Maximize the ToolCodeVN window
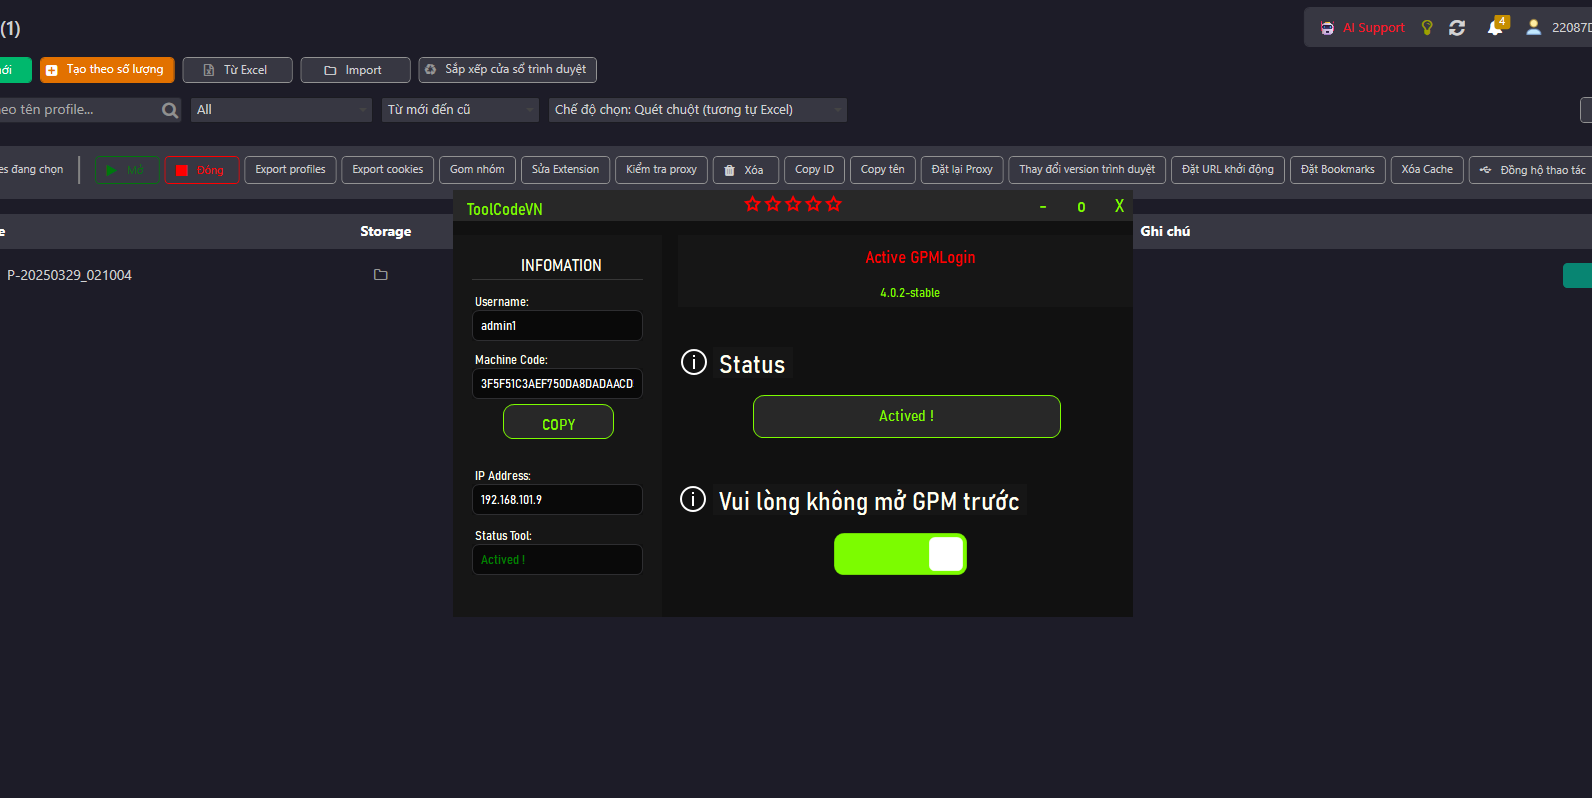This screenshot has height=798, width=1592. pyautogui.click(x=1081, y=207)
